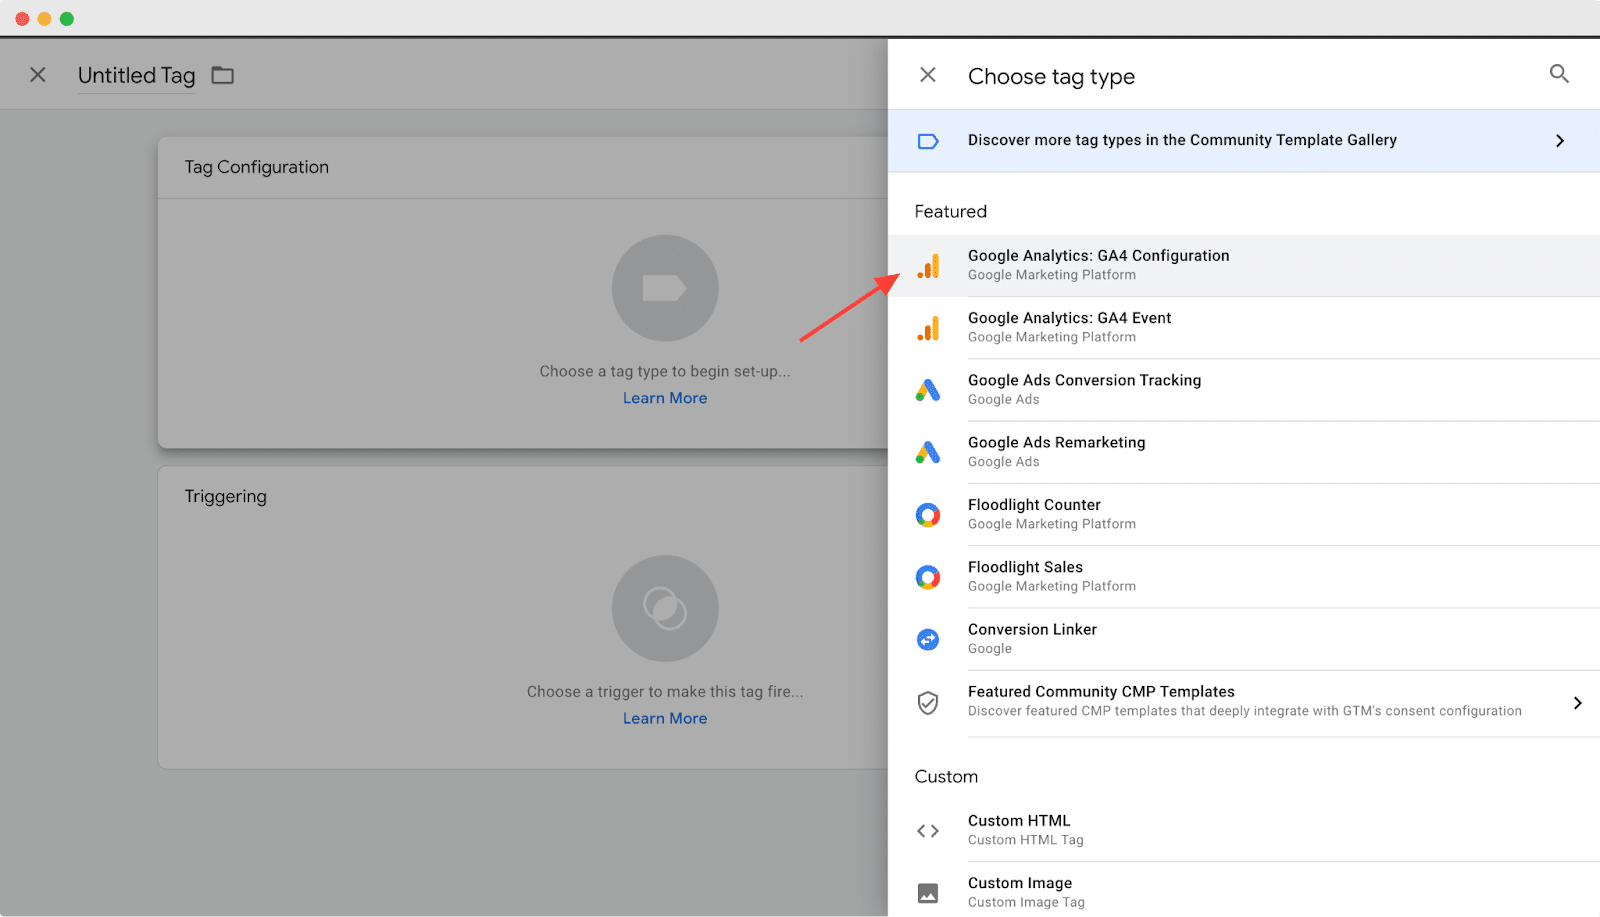Click 'Choose a trigger to make this tag fire' text
The image size is (1600, 917).
click(x=665, y=691)
